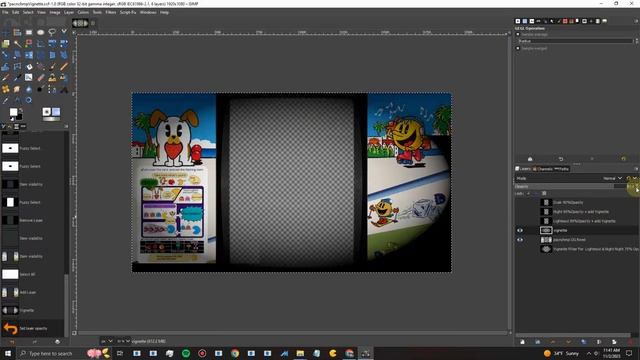This screenshot has width=640, height=360.
Task: Click the foreground color swatch
Action: [13, 112]
